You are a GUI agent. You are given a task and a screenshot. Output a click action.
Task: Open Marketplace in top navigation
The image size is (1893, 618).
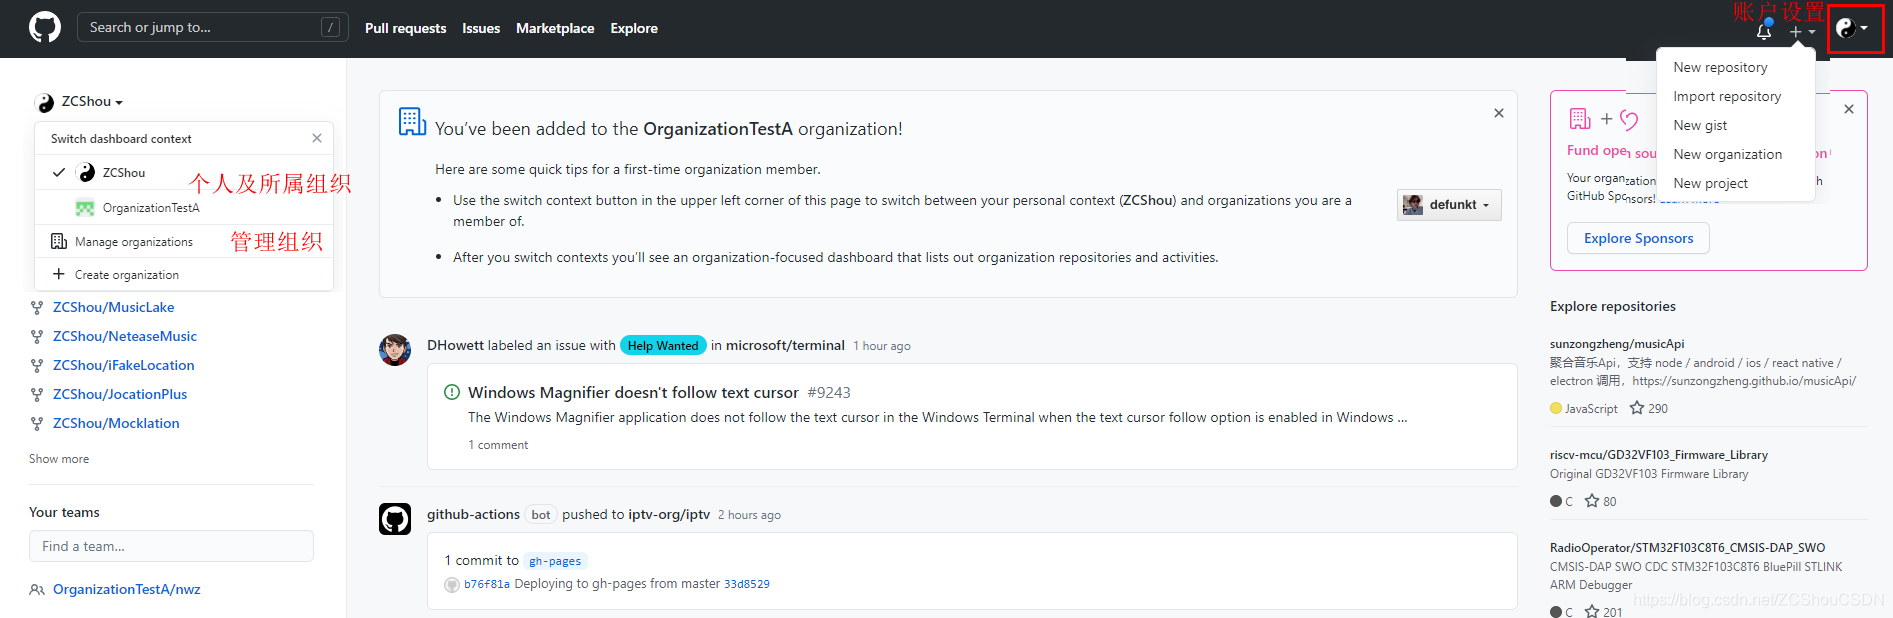555,28
